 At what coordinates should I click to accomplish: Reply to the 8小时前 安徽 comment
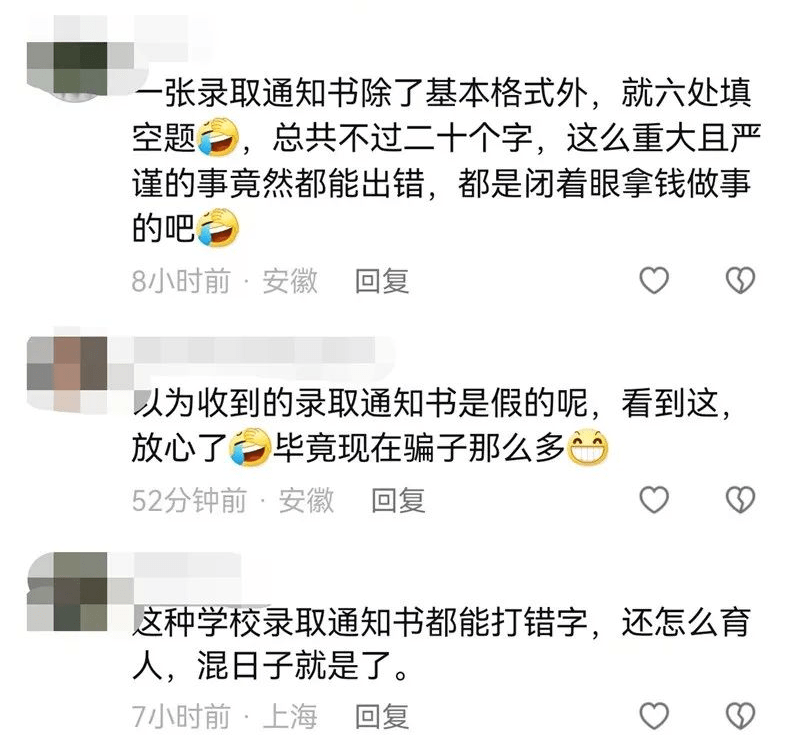point(382,281)
